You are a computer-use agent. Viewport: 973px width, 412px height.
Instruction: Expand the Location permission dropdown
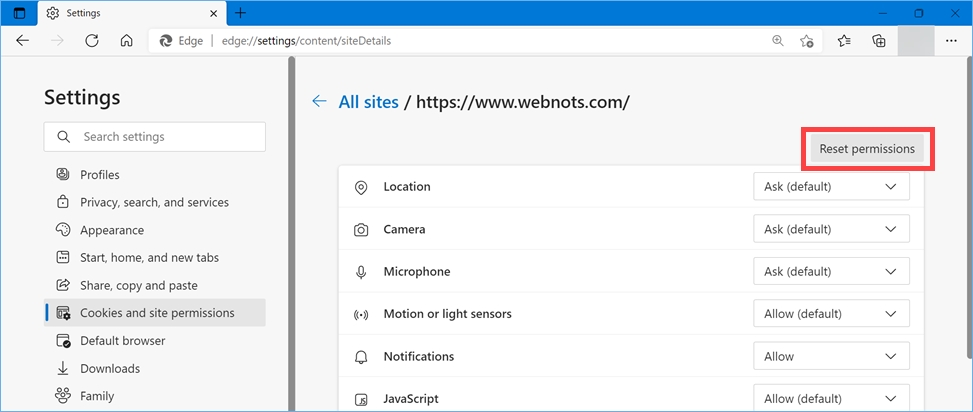tap(831, 187)
